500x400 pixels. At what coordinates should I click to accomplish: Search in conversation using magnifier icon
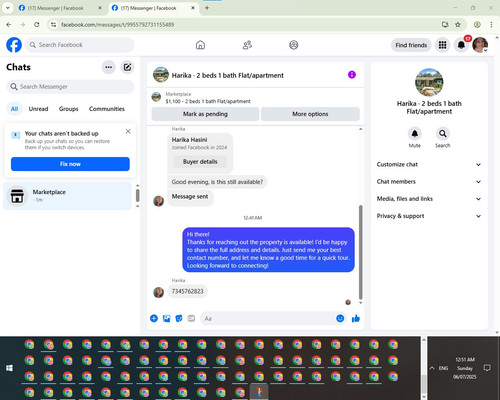click(443, 134)
